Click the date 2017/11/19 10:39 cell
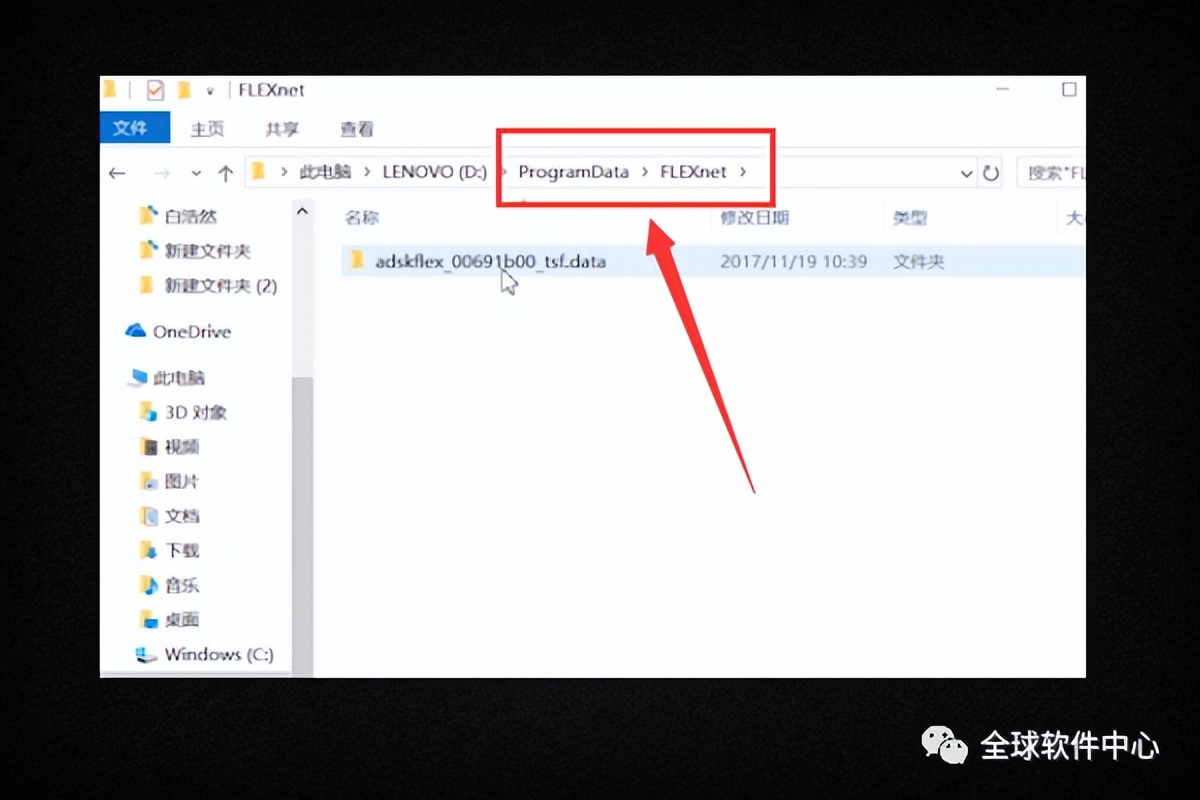This screenshot has height=800, width=1200. point(793,262)
